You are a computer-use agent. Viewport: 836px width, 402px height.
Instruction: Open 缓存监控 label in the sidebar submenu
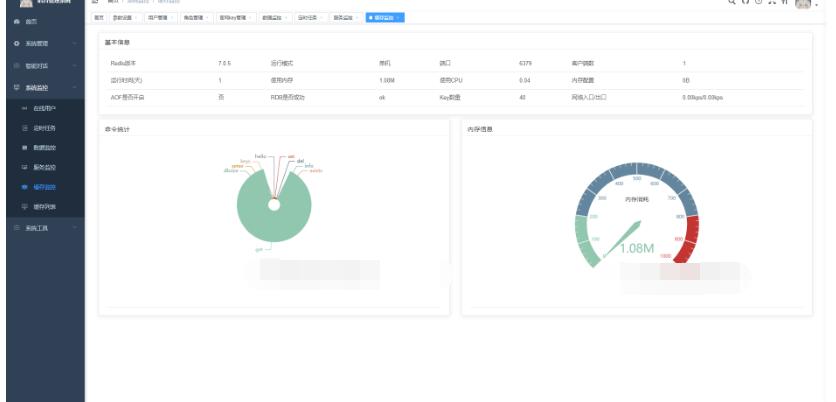click(x=45, y=187)
